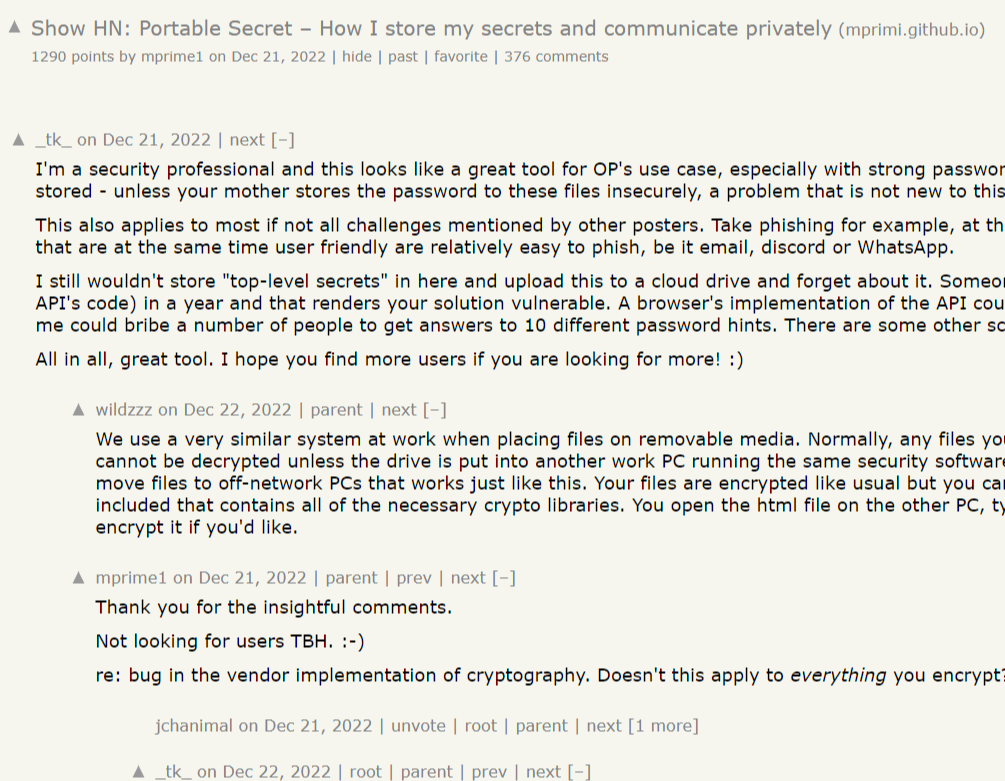This screenshot has width=1005, height=781.
Task: Go to parent of wildzzz's comment
Action: tap(336, 409)
